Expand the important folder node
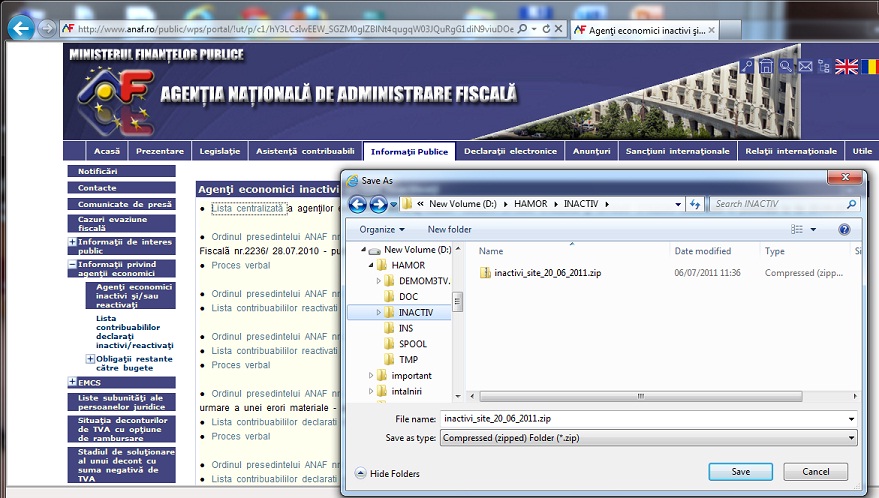The height and width of the screenshot is (498, 879). tap(371, 375)
